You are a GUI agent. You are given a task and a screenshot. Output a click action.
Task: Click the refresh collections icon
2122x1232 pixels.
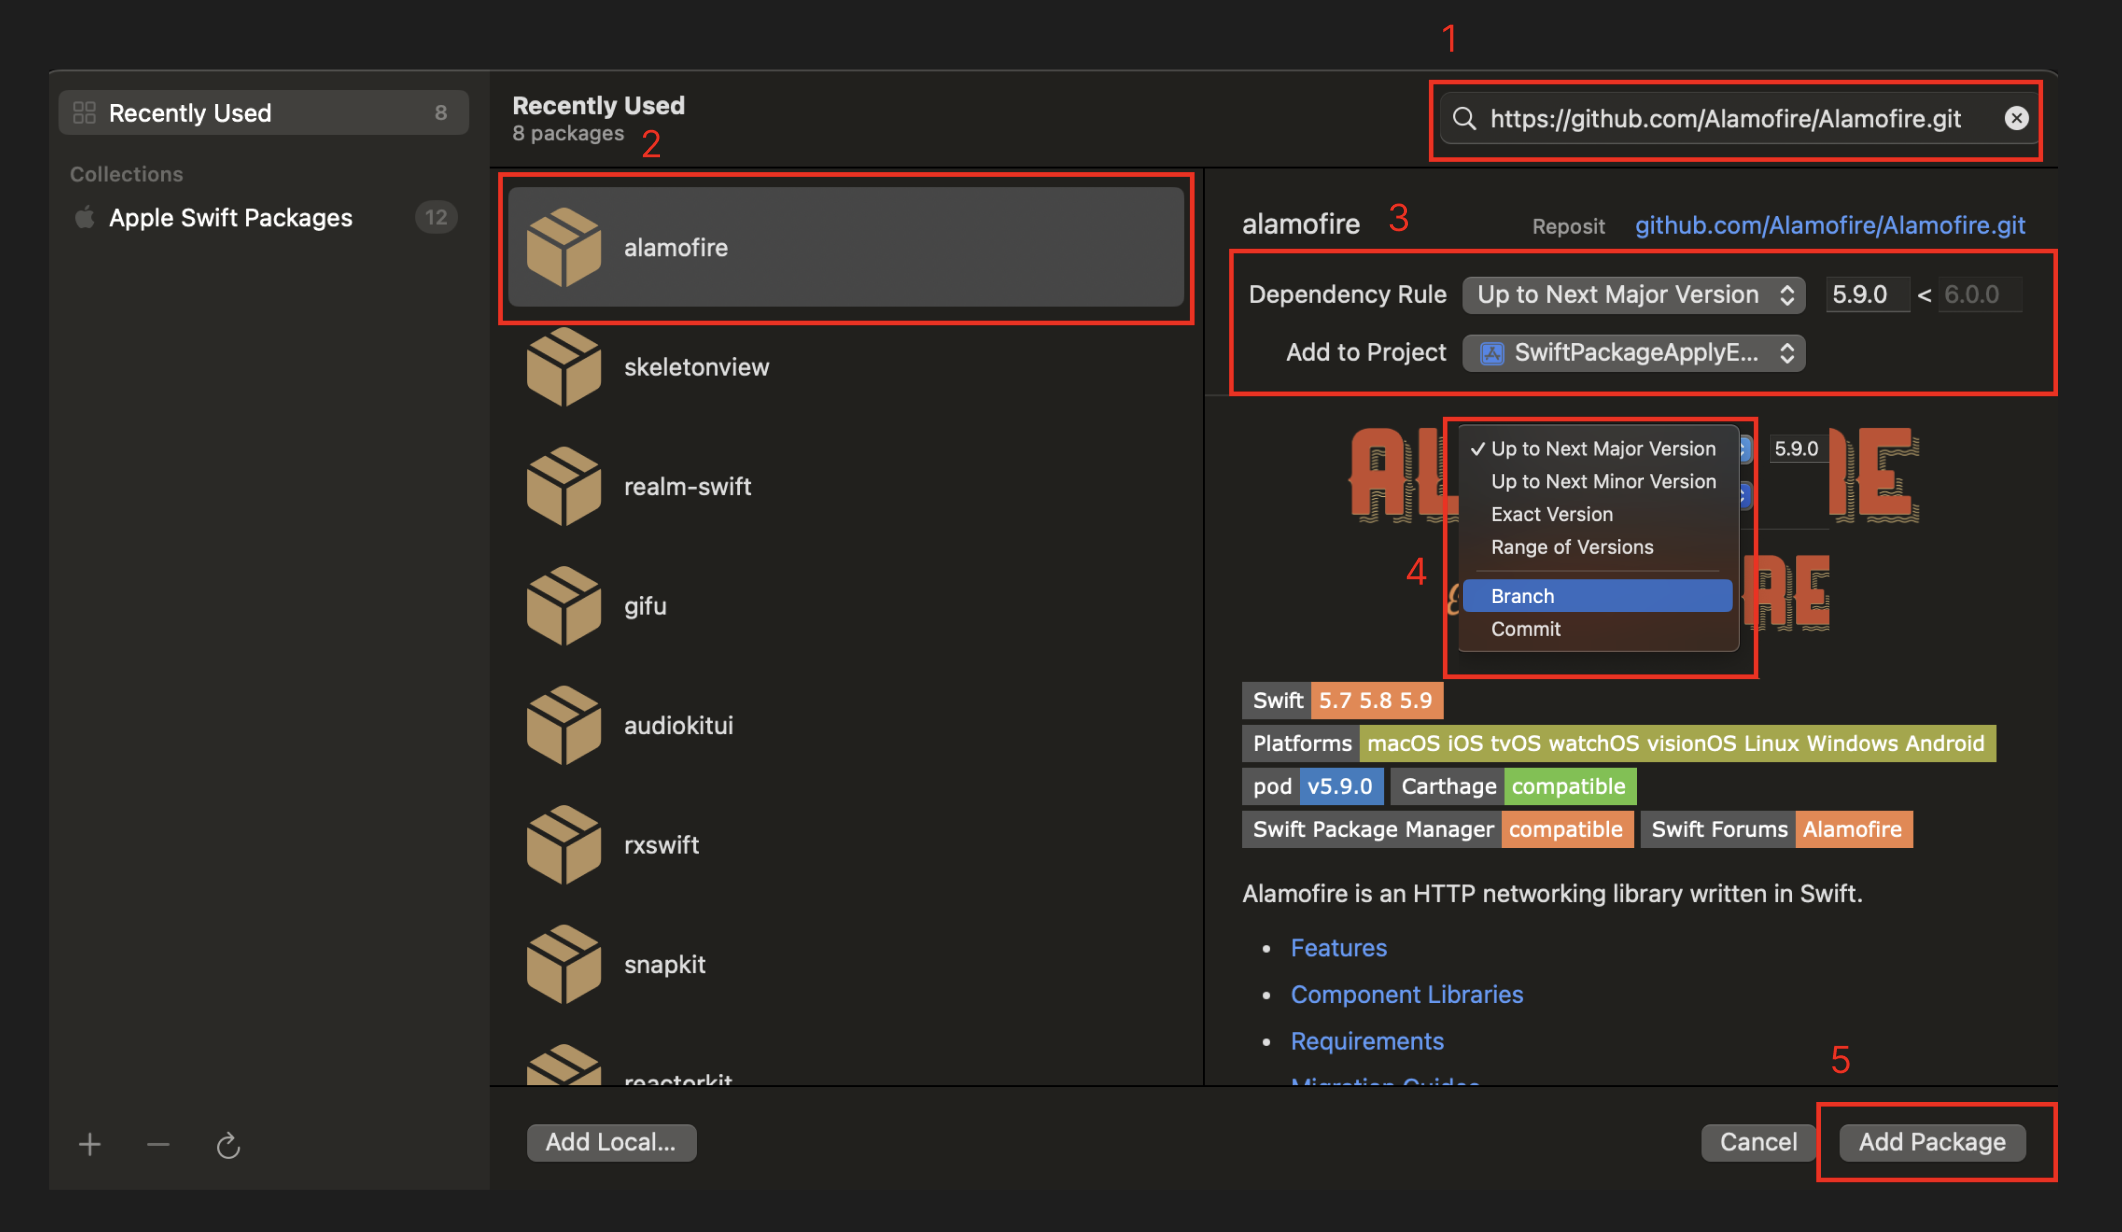[x=228, y=1145]
